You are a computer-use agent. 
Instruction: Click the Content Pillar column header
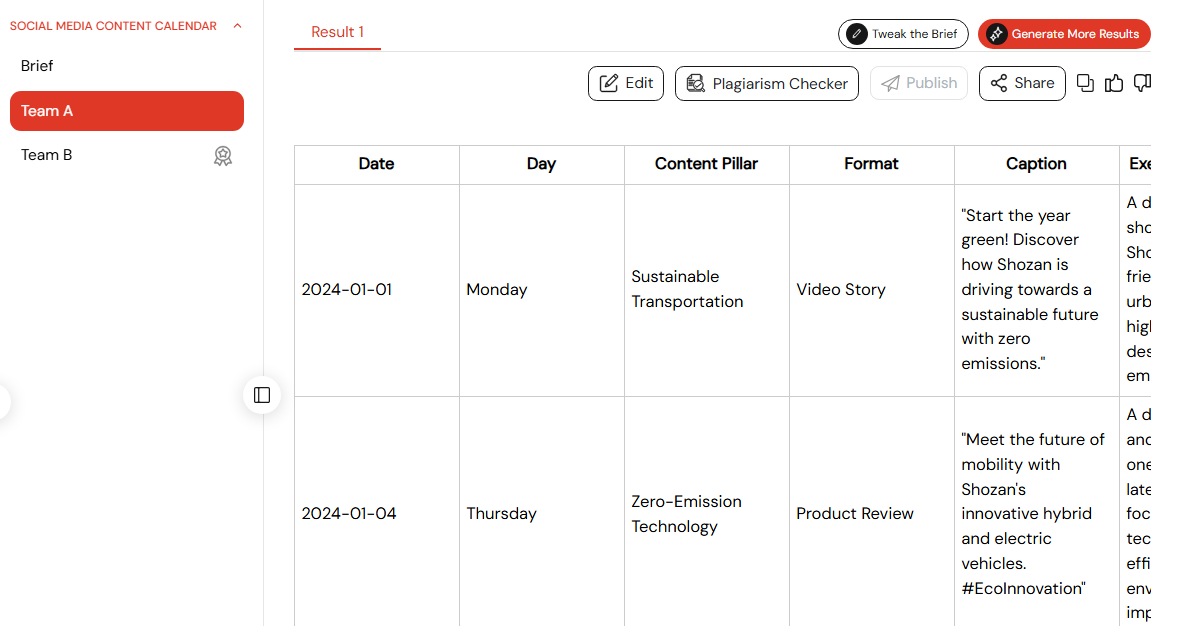[x=707, y=164]
